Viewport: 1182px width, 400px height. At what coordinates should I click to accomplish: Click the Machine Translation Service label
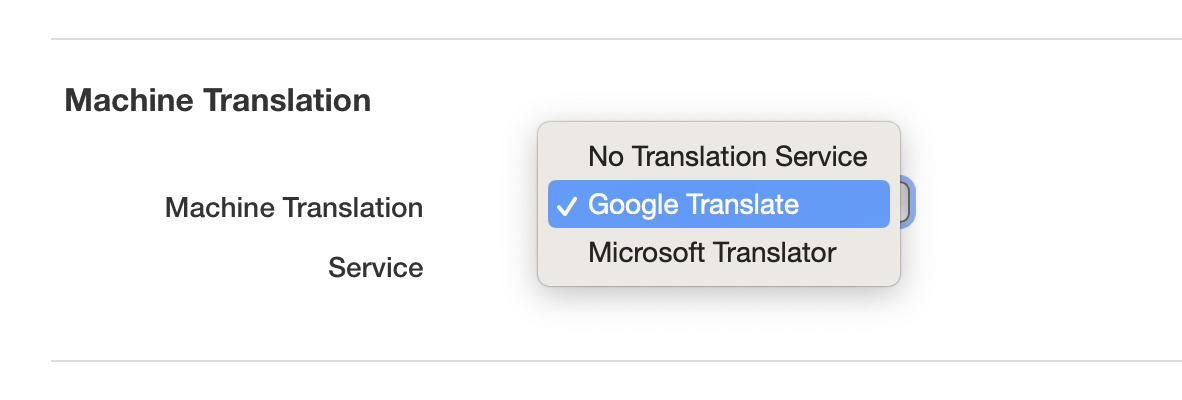point(293,208)
